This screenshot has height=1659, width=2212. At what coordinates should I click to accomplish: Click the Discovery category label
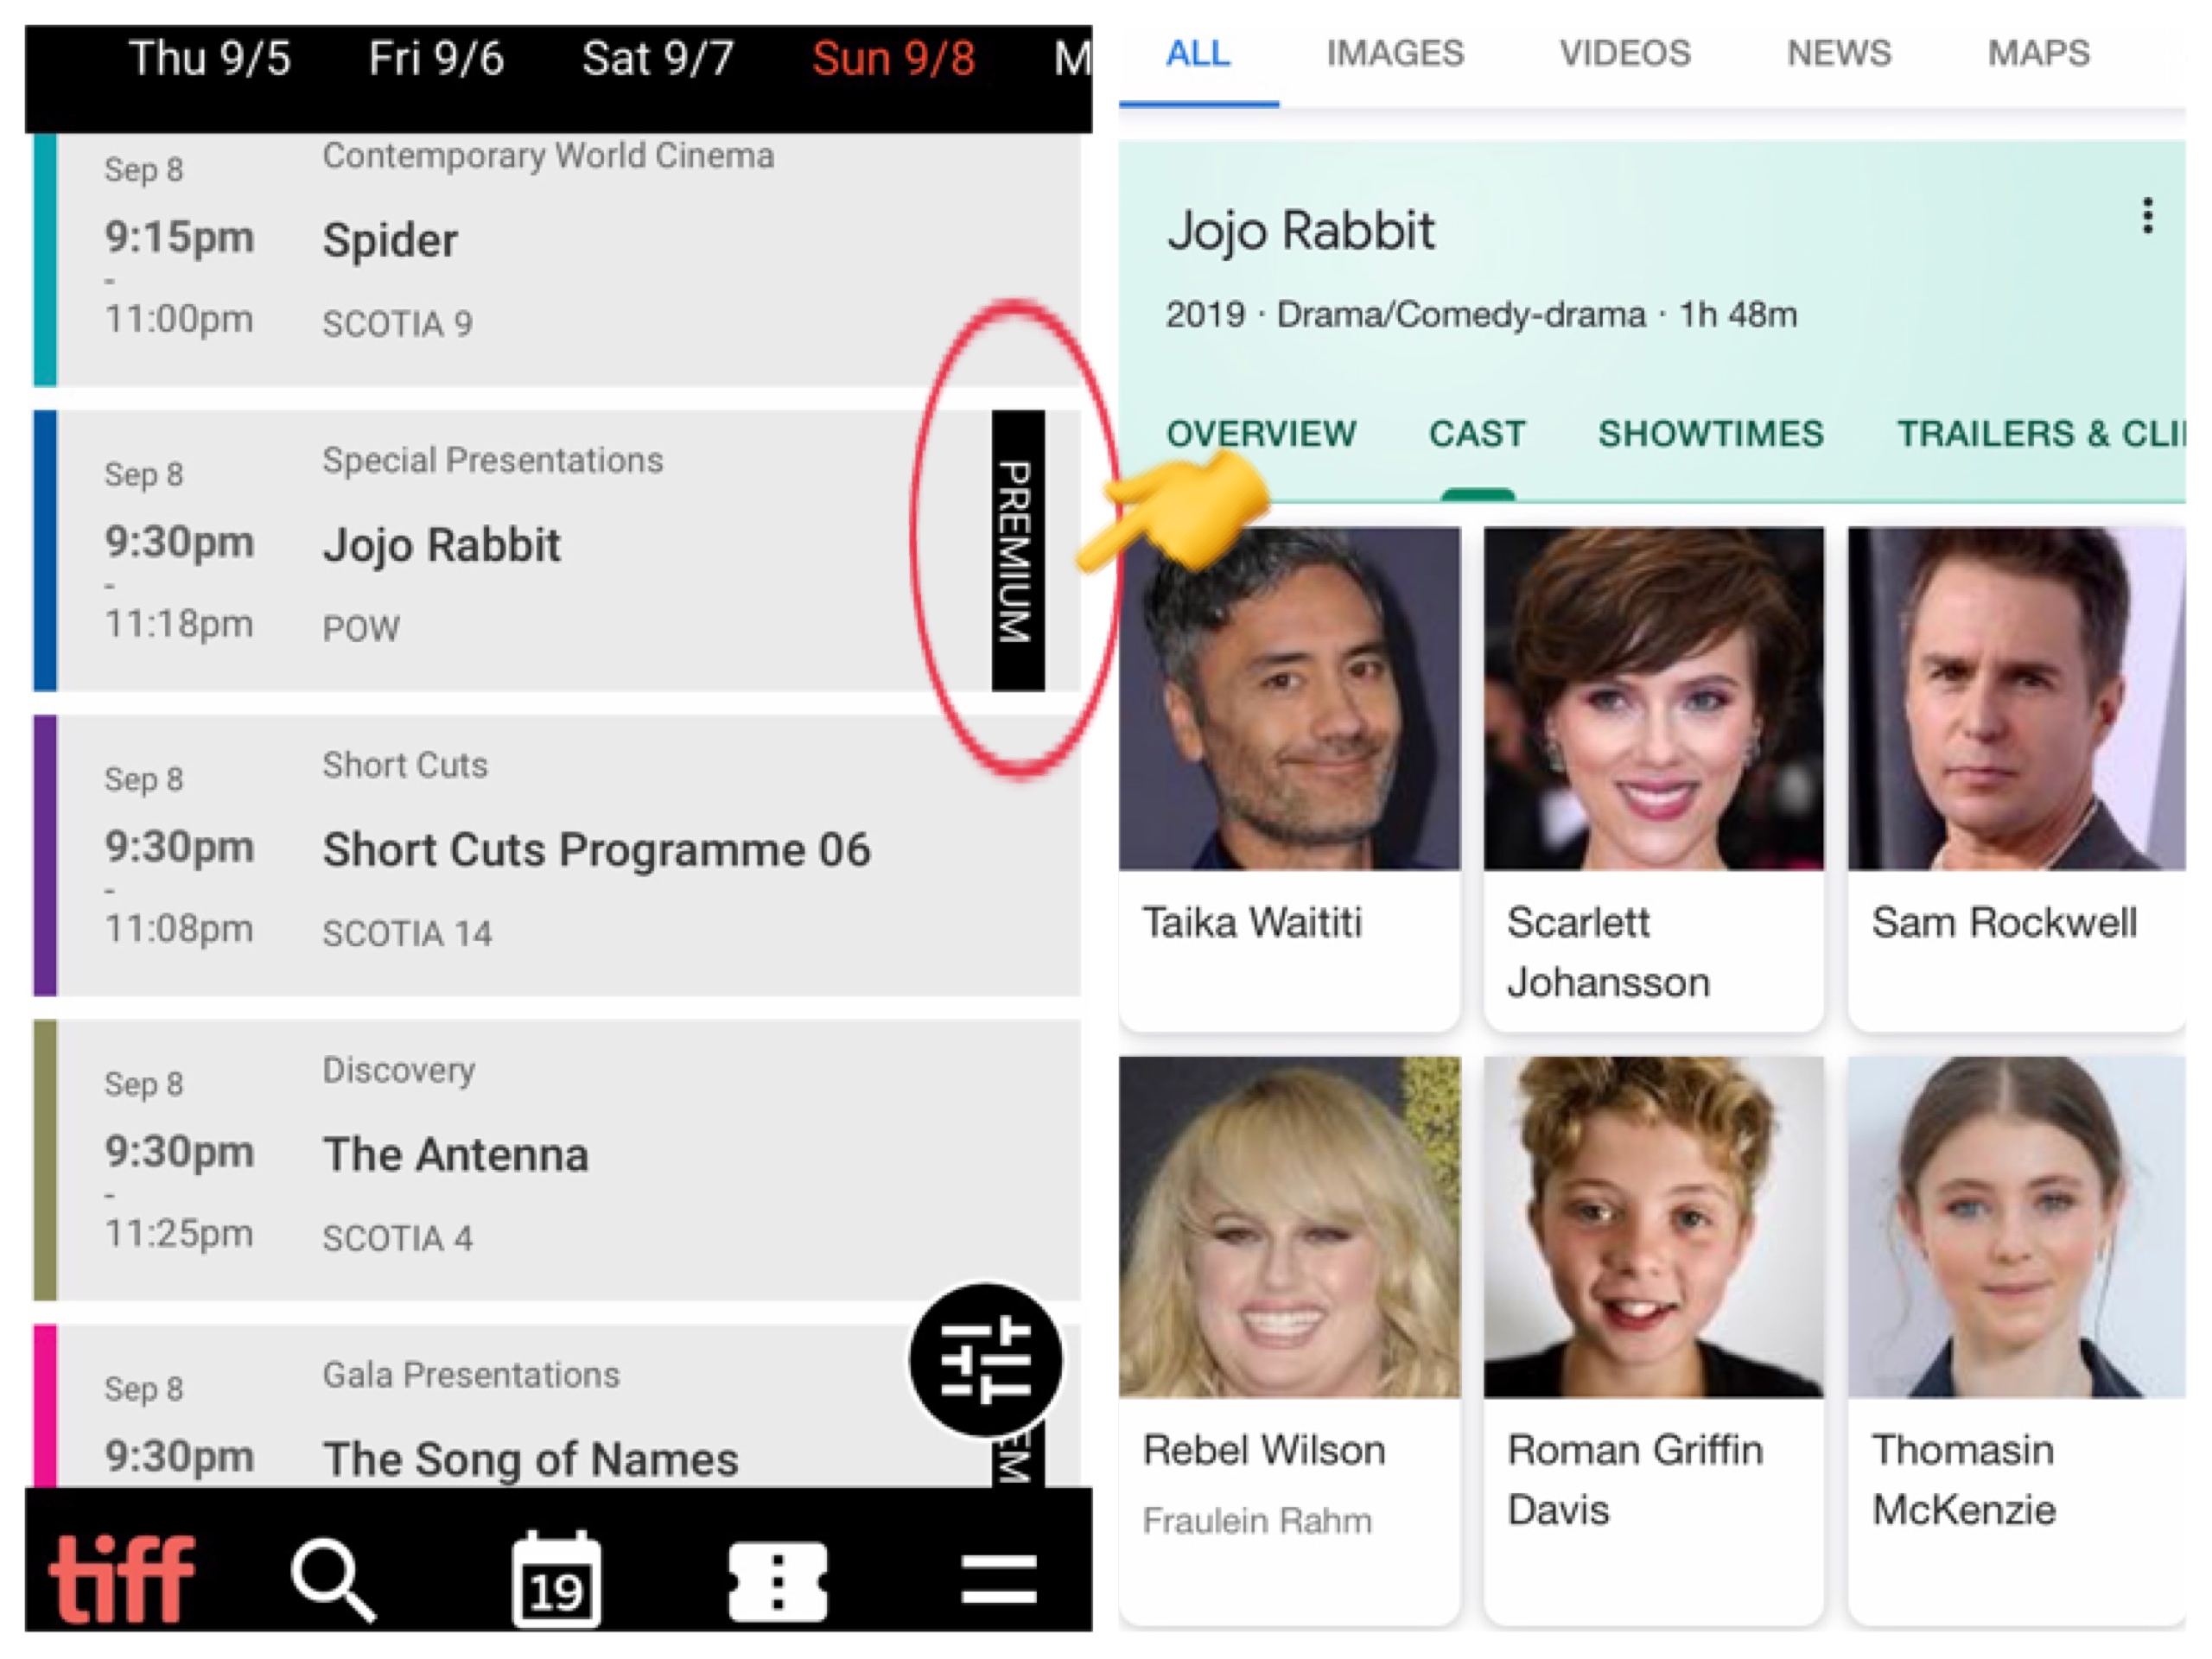click(398, 1070)
